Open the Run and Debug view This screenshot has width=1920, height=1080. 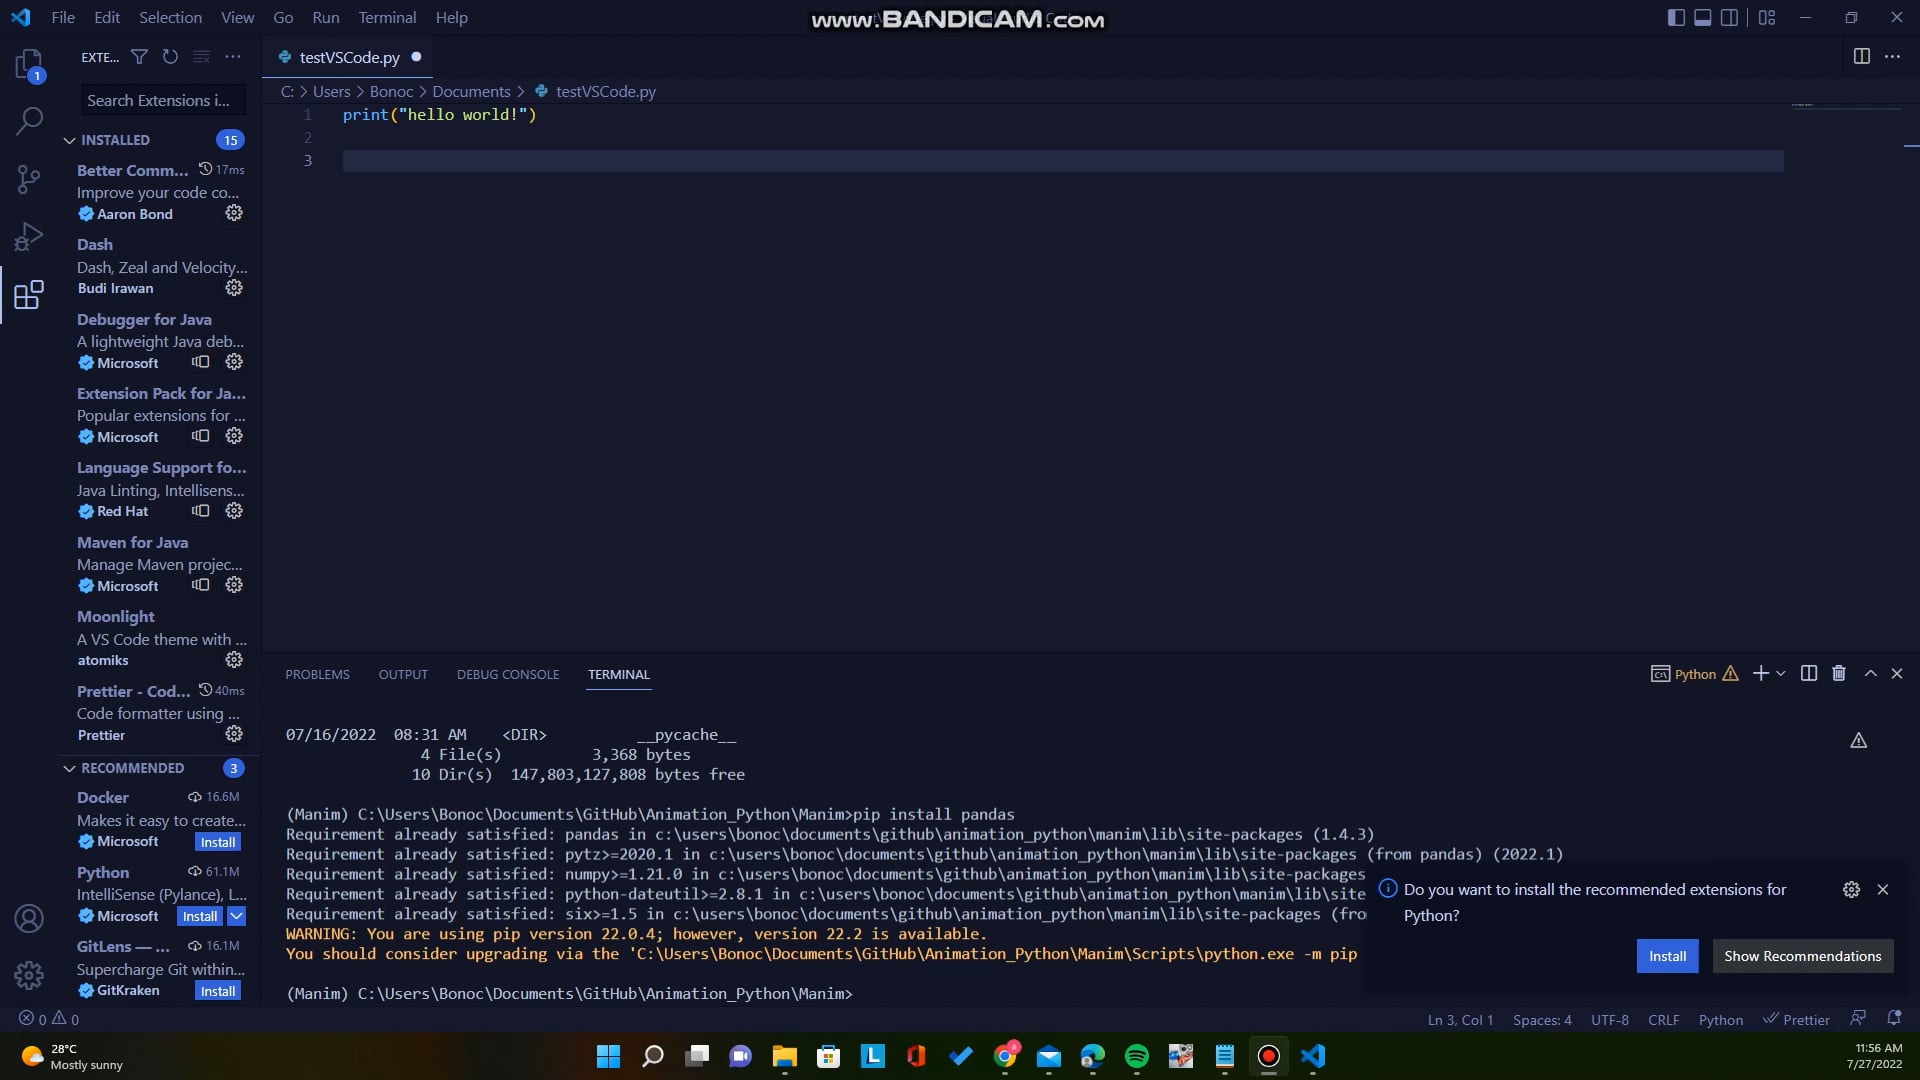pyautogui.click(x=29, y=236)
